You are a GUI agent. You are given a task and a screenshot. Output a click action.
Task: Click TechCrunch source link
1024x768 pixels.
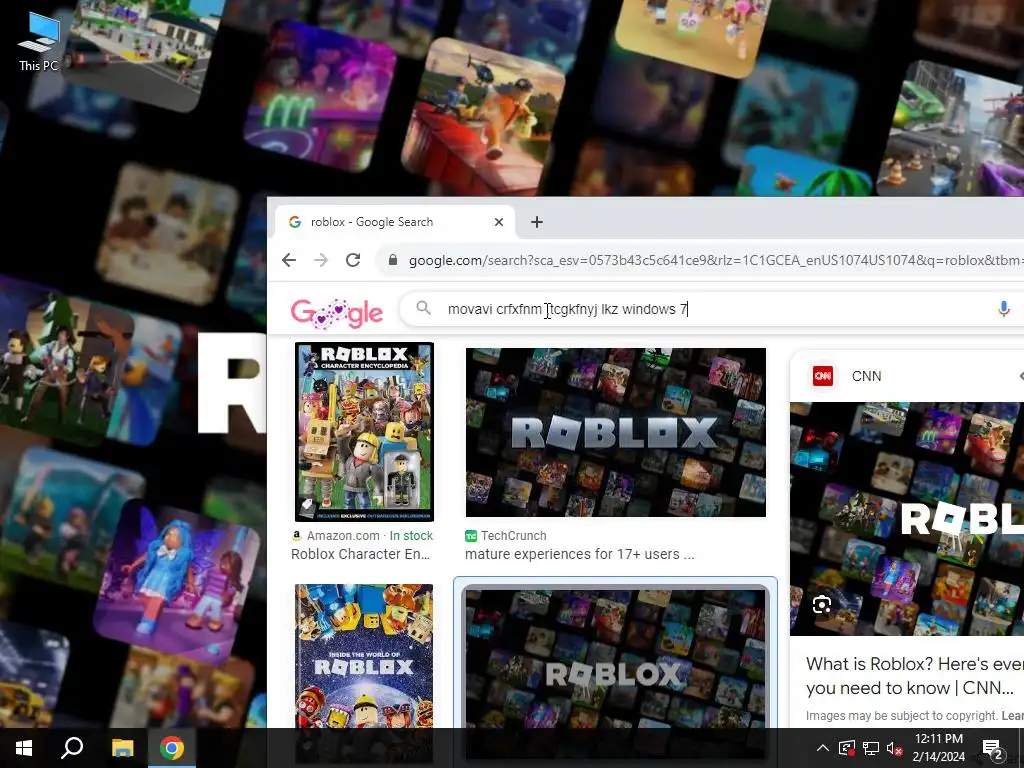(x=513, y=536)
